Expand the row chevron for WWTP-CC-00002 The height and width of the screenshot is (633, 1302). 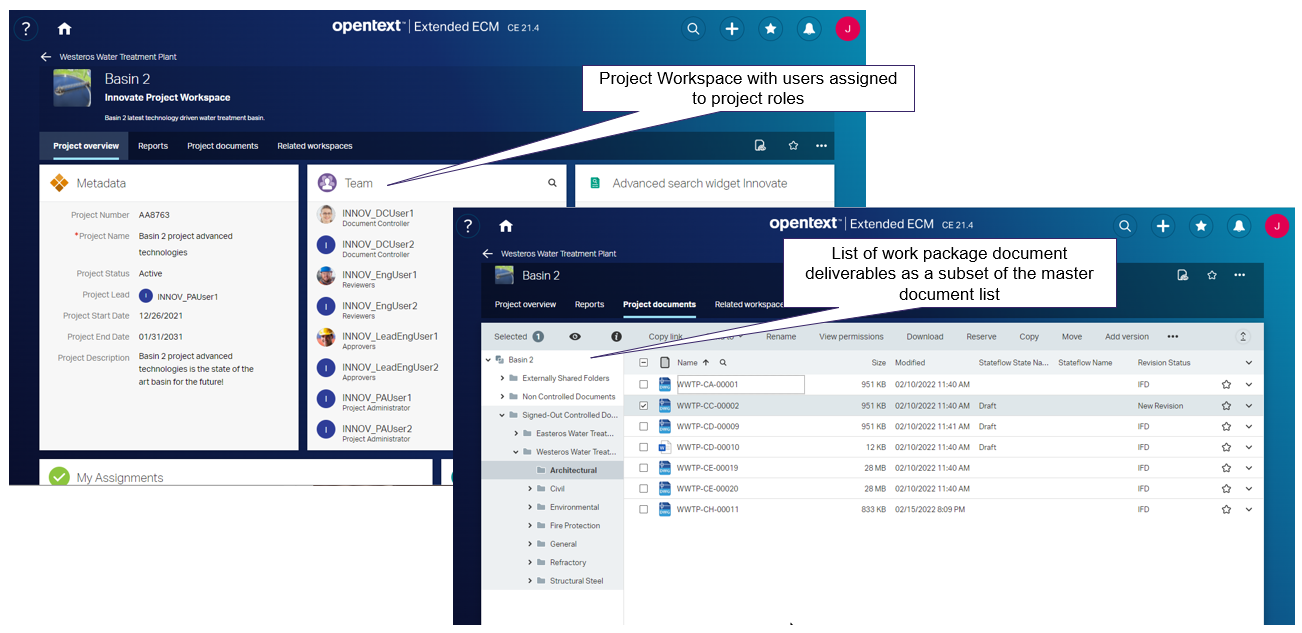tap(1249, 406)
